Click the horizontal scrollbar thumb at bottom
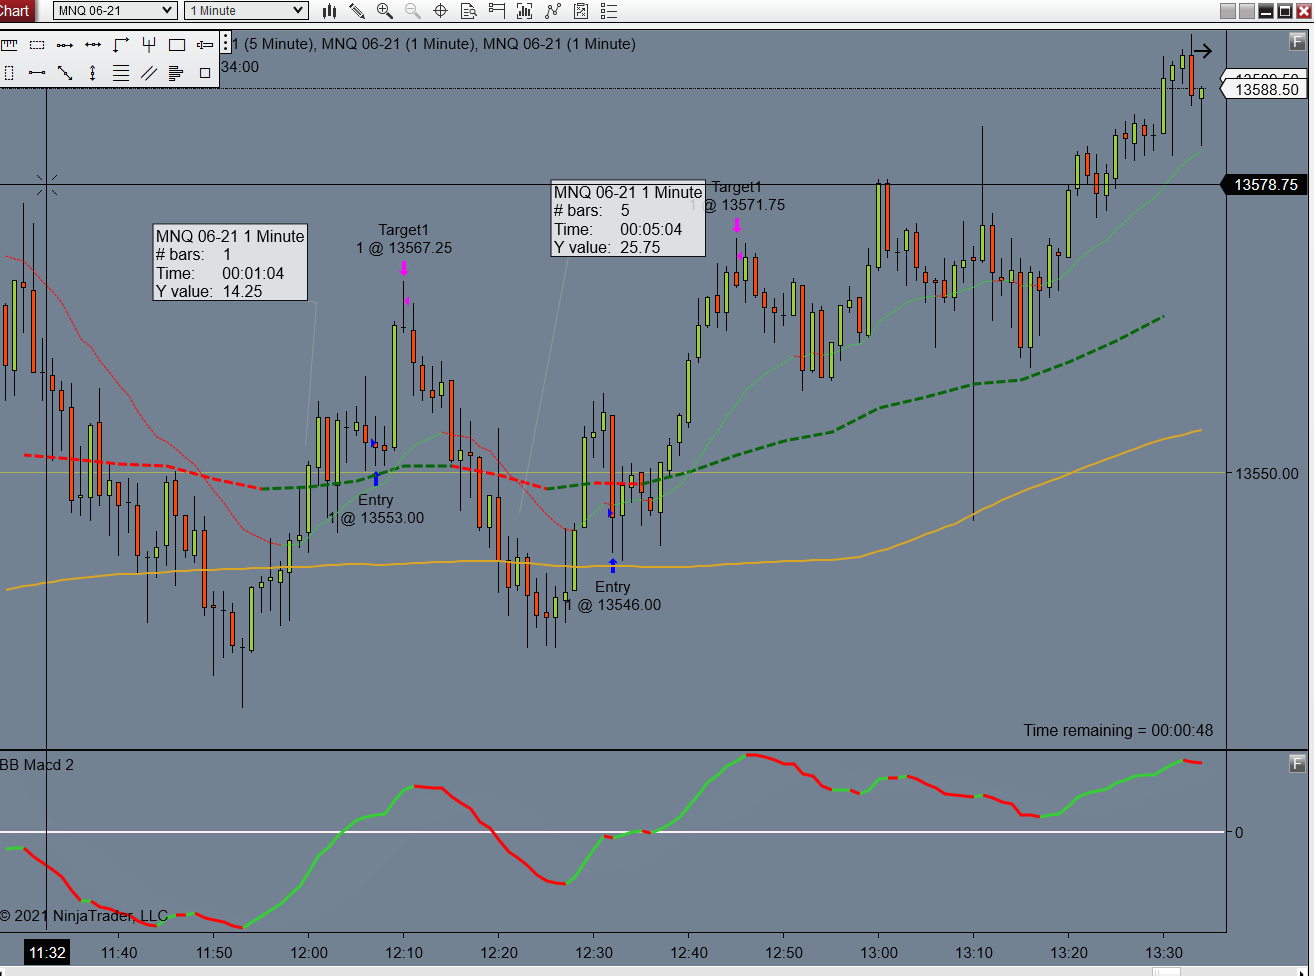Screen dimensions: 1314x976 [1167, 971]
